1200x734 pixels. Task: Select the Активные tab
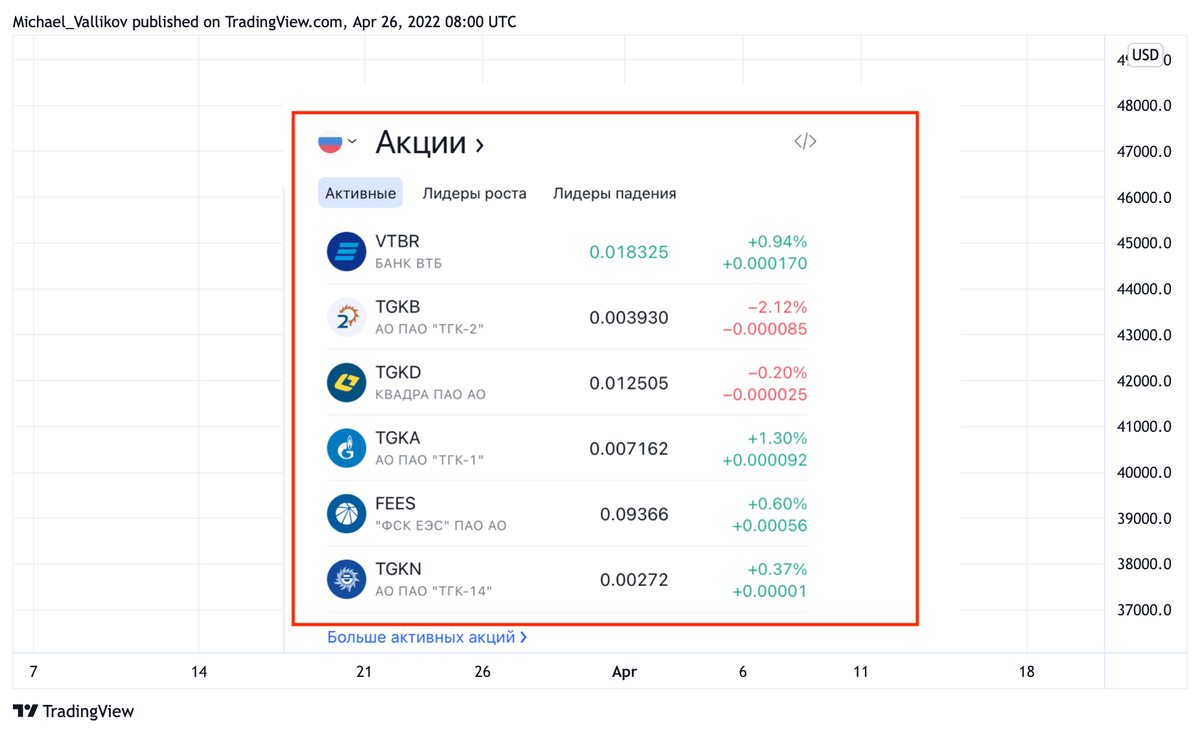tap(360, 193)
